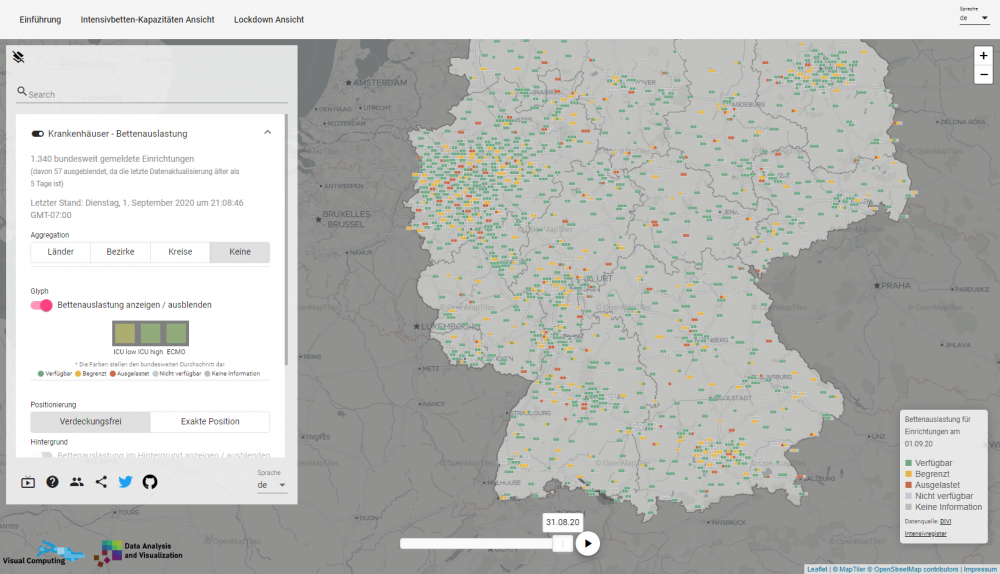Open Sprache dropdown in the side panel footer
Screen dimensions: 1000x574
(x=272, y=485)
